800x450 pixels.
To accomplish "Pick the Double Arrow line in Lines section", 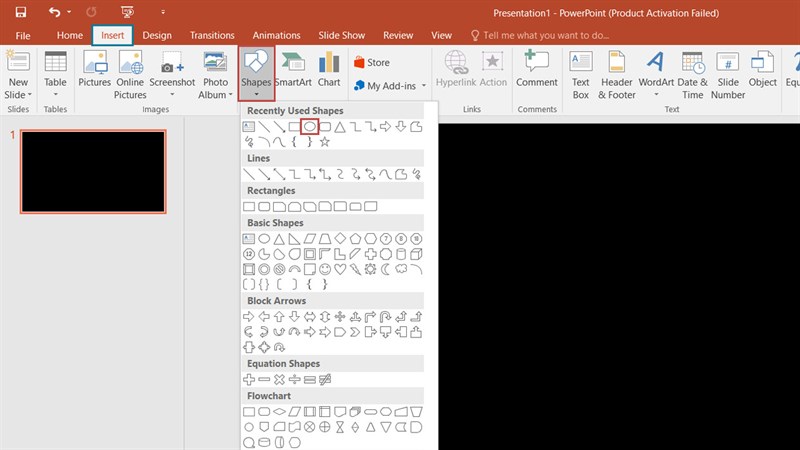I will click(279, 174).
